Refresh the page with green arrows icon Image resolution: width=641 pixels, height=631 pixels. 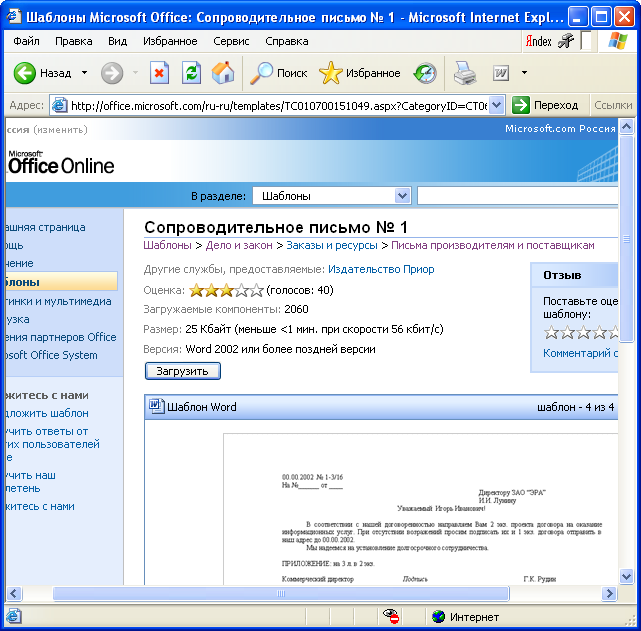pyautogui.click(x=191, y=73)
